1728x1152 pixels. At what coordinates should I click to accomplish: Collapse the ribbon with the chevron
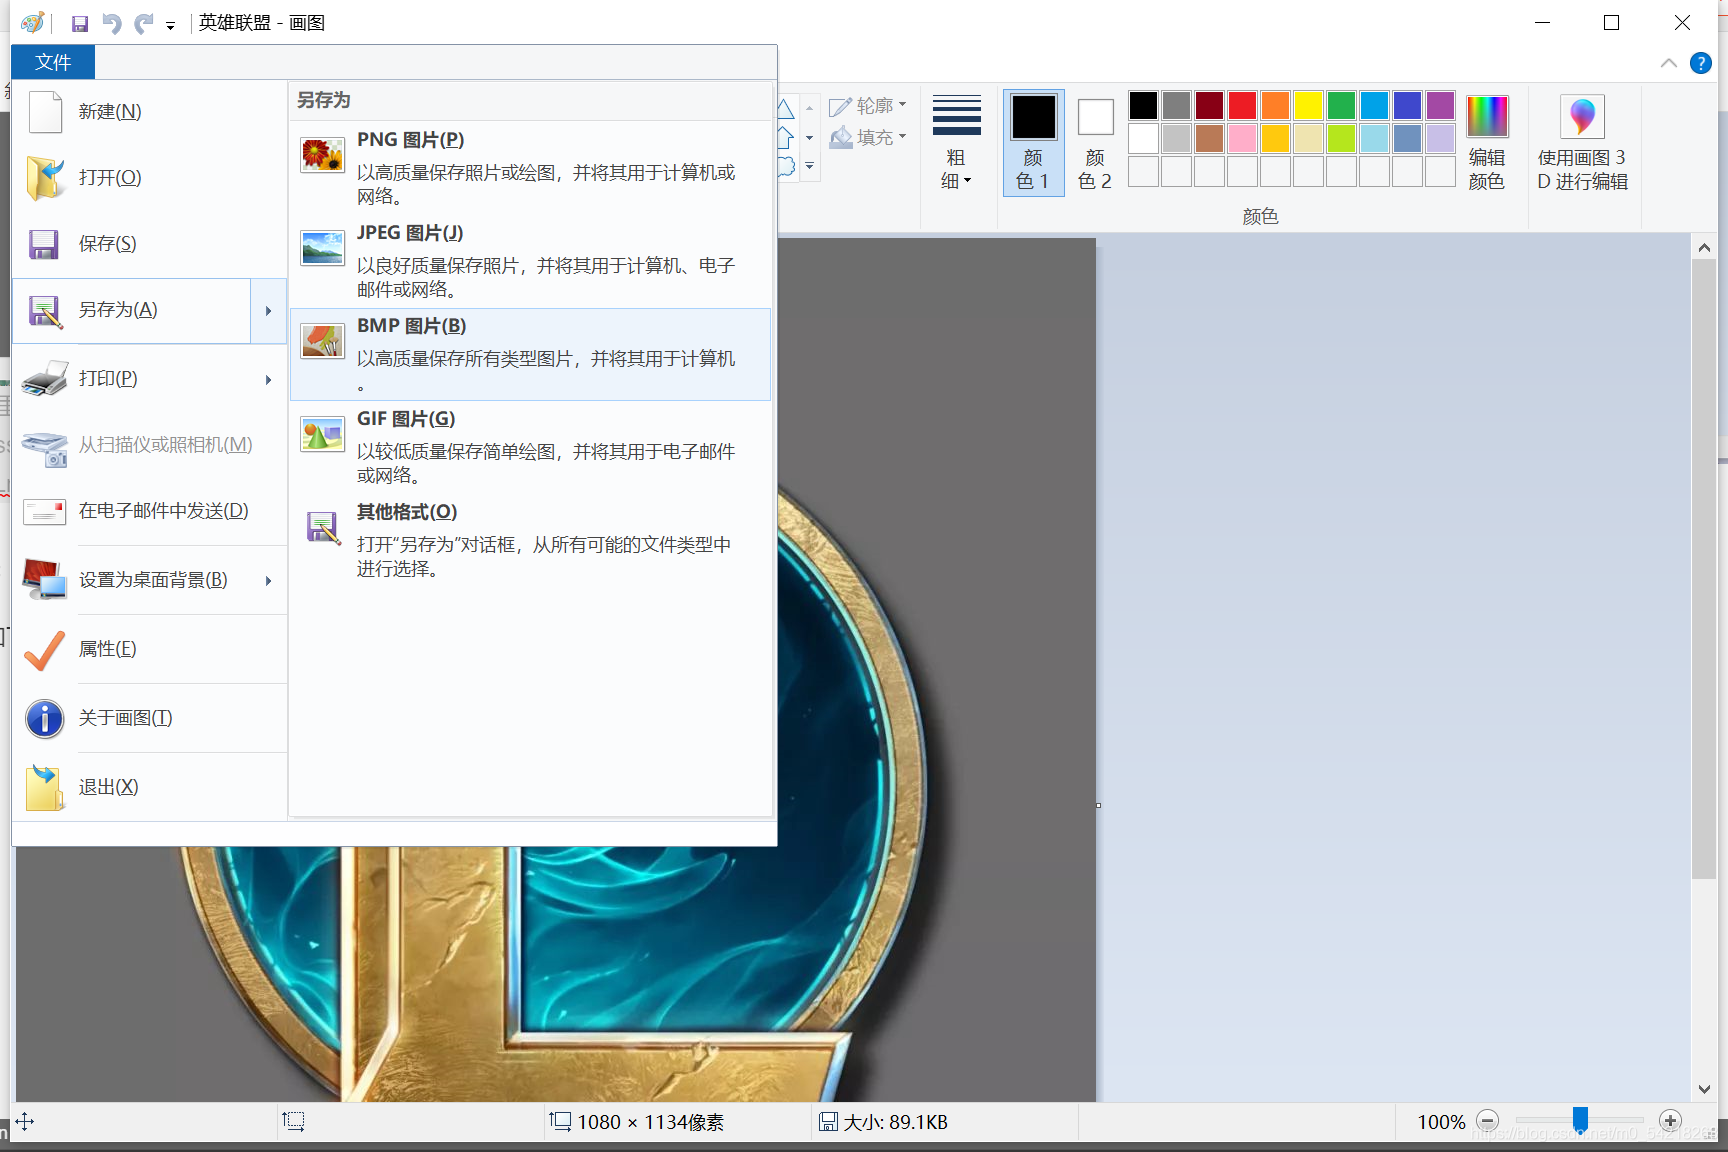pos(1668,63)
